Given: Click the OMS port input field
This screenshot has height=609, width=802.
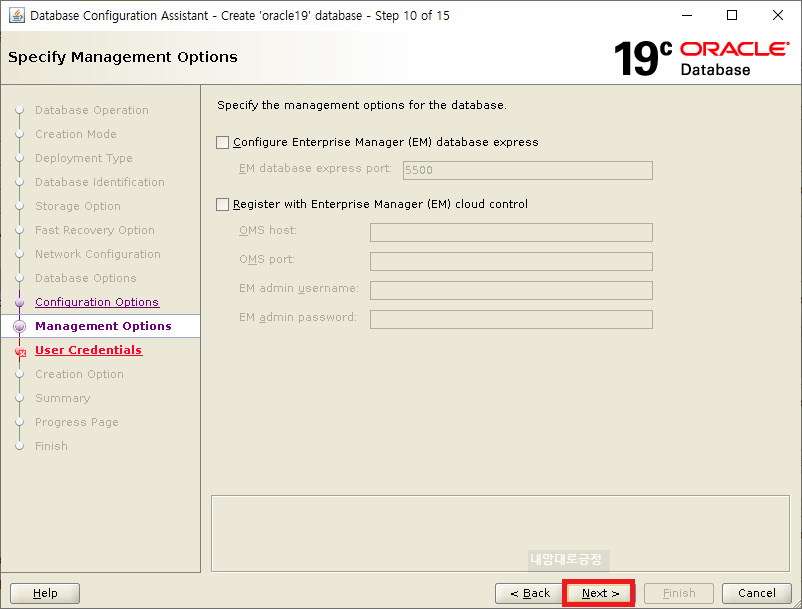Looking at the screenshot, I should click(511, 261).
